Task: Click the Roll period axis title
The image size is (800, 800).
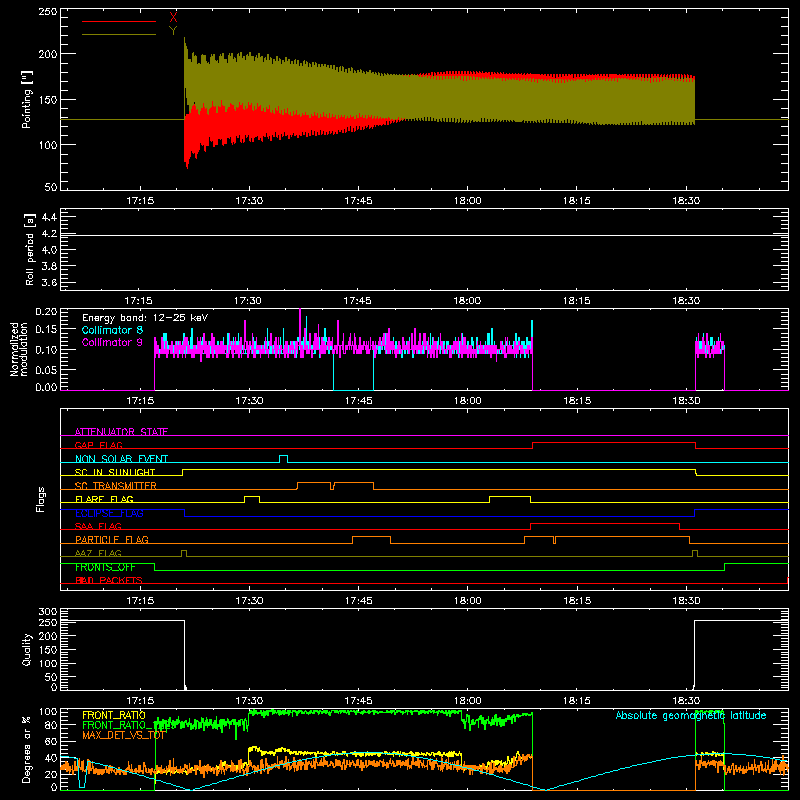Action: [30, 249]
